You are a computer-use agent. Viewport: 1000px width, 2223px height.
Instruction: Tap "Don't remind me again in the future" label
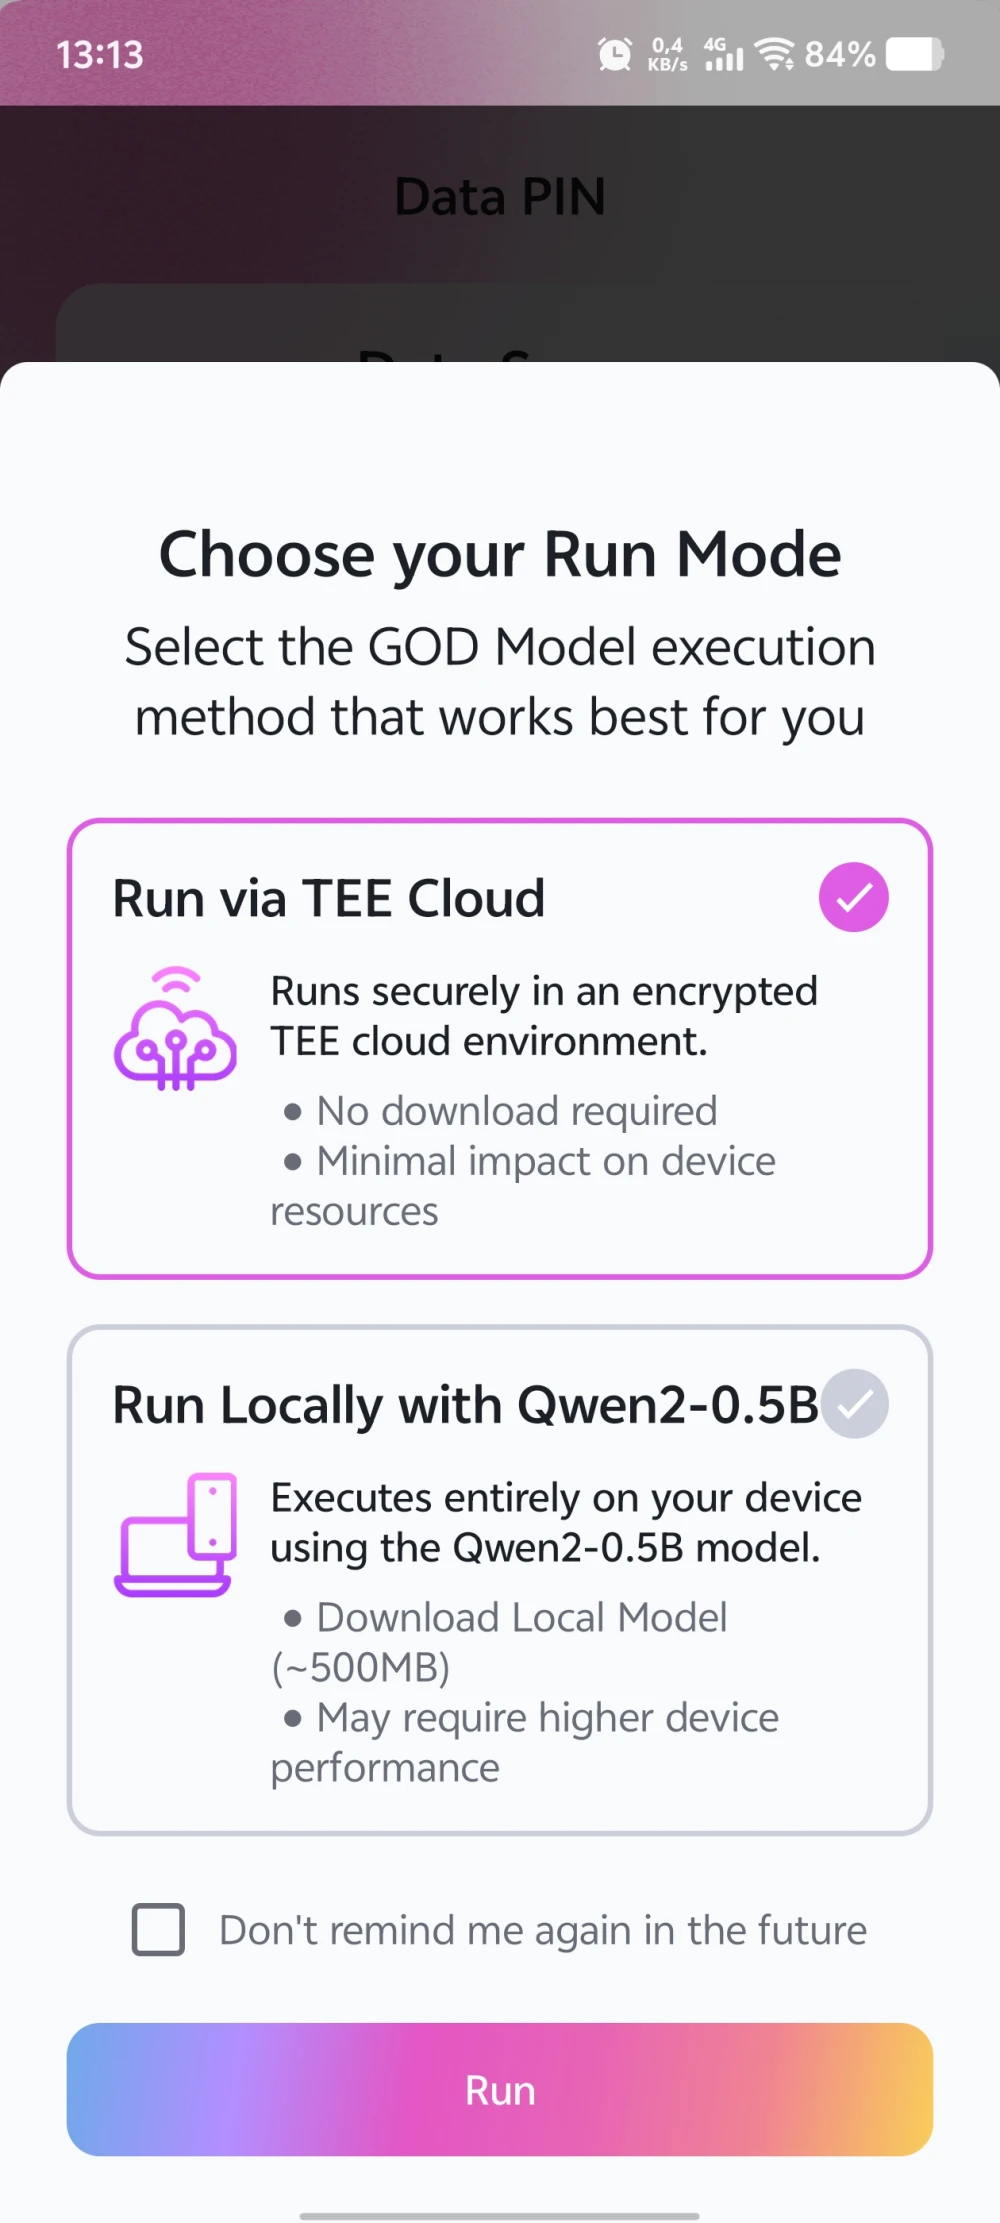coord(542,1930)
